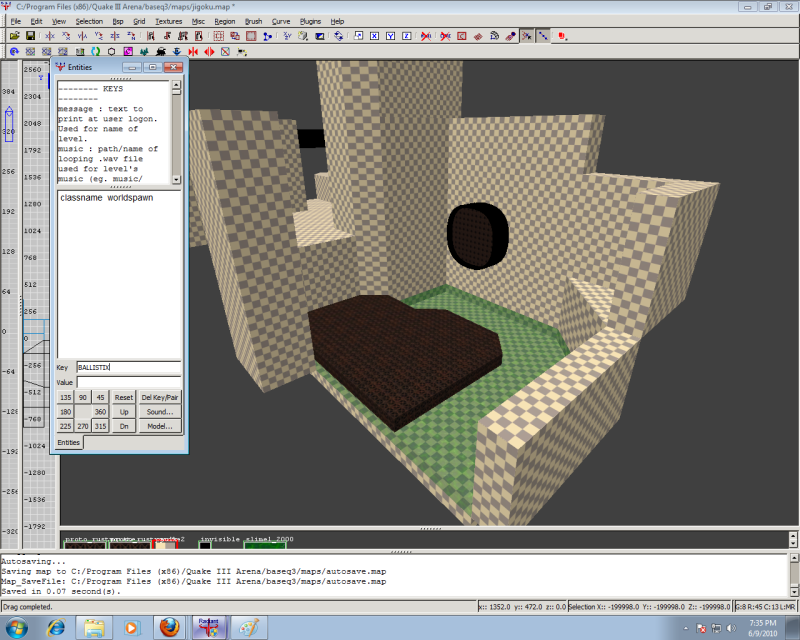Set entity angle to 270
Screen dimensions: 800x640
(x=83, y=426)
